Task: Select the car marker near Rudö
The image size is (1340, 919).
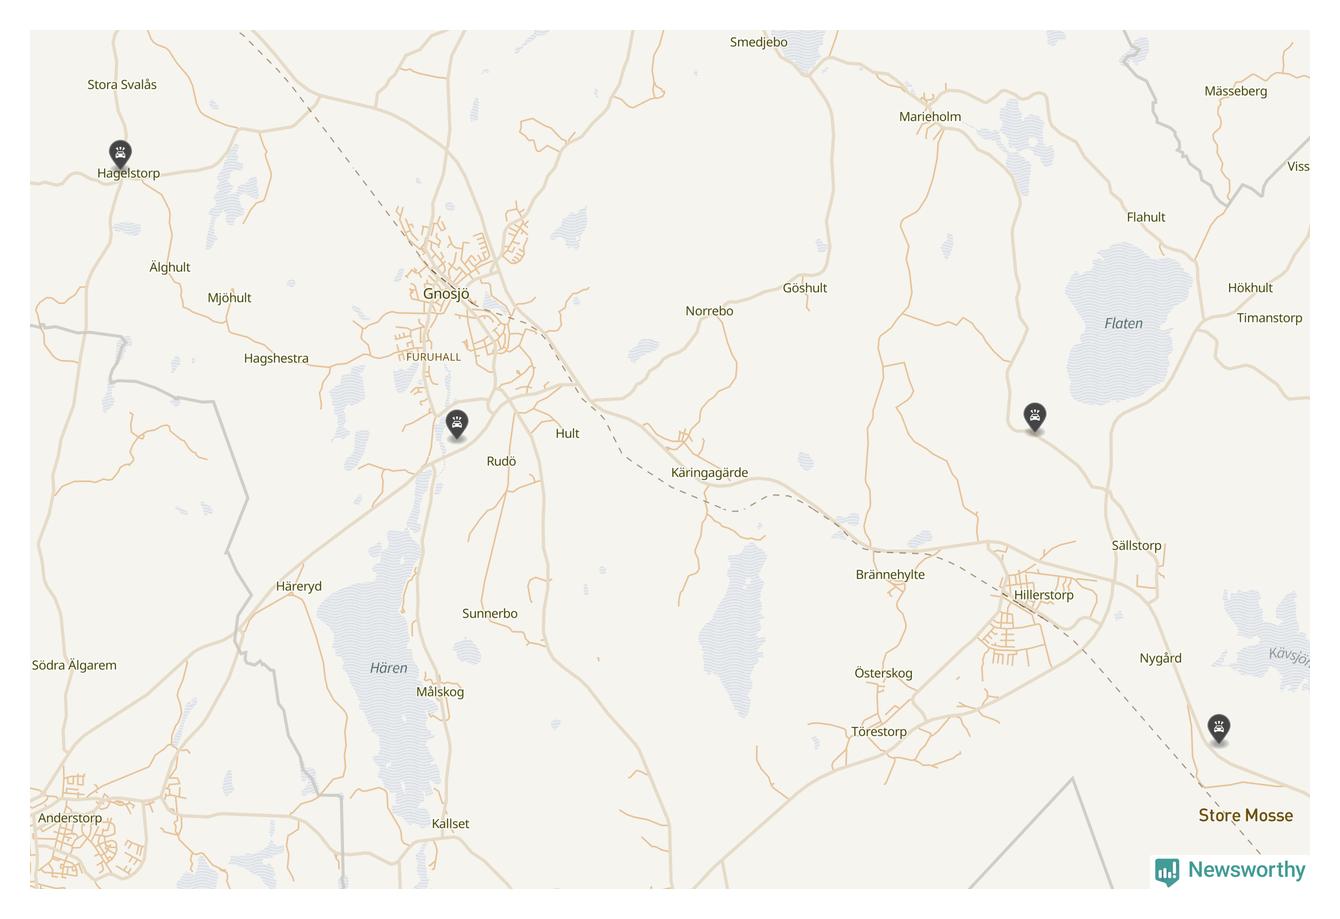Action: tap(457, 425)
